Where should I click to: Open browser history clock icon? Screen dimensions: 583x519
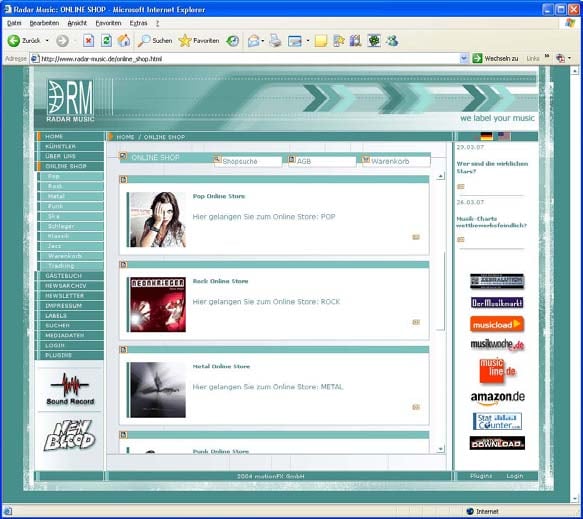click(x=233, y=41)
